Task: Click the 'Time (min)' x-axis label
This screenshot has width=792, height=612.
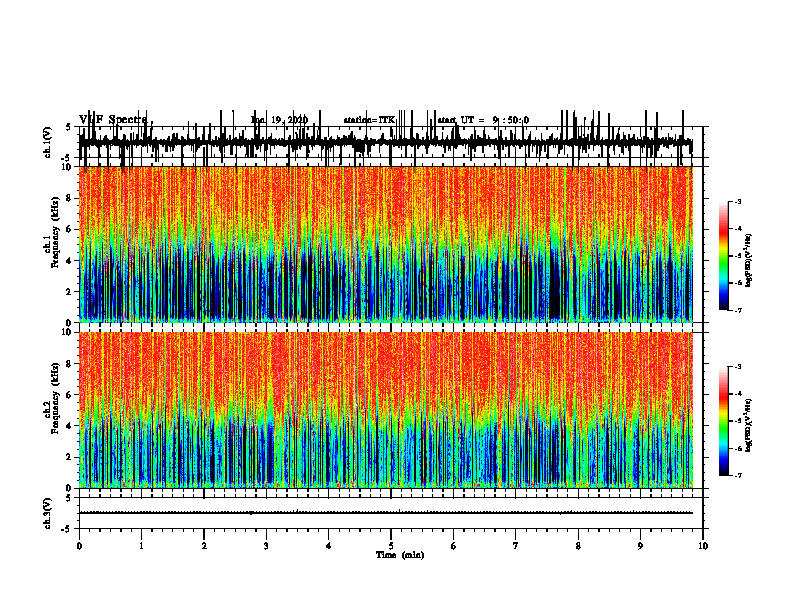Action: pos(400,555)
